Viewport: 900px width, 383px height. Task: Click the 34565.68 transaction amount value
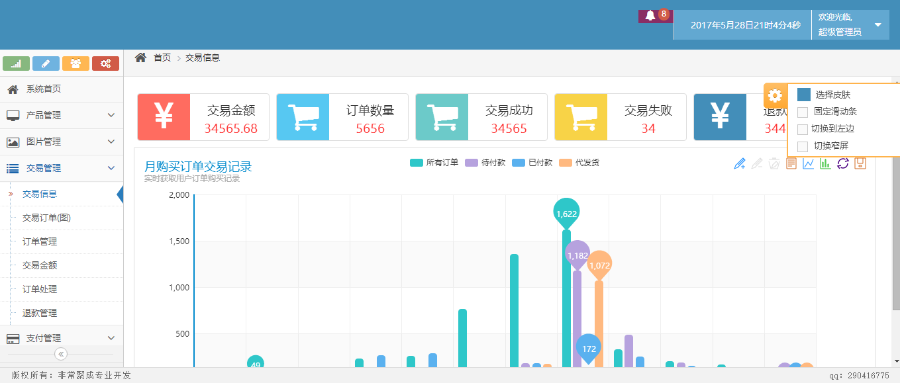231,129
